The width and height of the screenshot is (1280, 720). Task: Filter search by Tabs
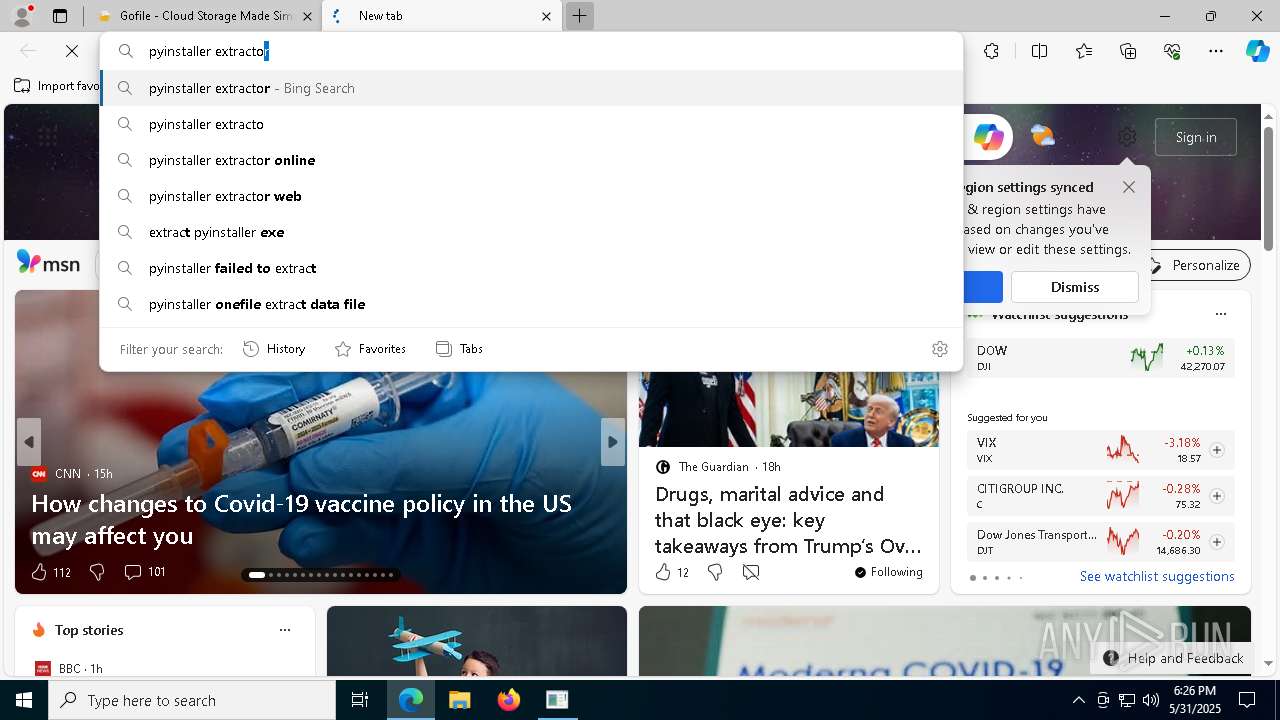[459, 349]
